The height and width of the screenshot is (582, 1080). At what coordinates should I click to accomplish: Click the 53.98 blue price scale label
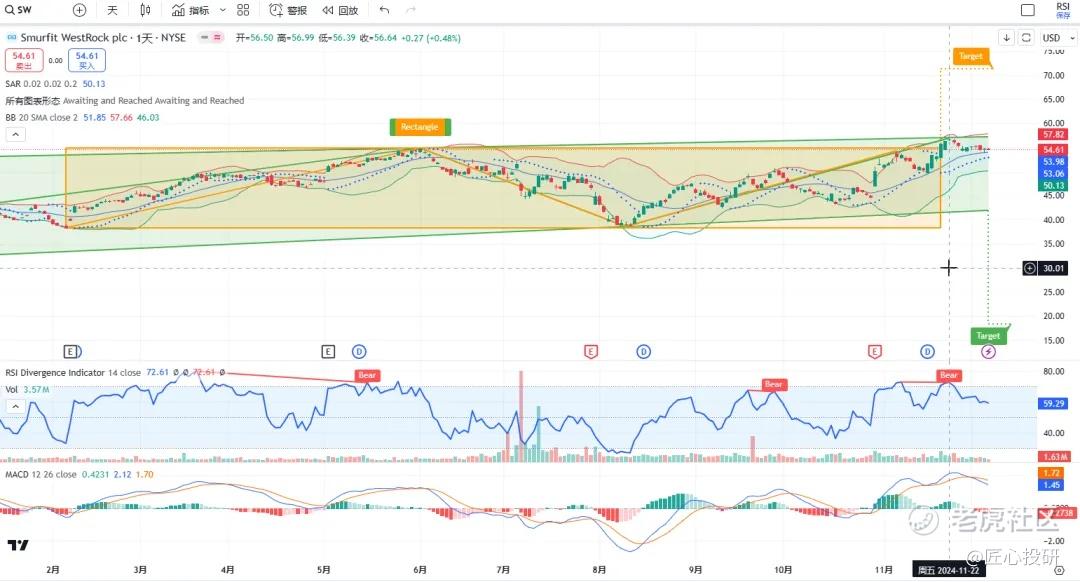[x=1053, y=162]
